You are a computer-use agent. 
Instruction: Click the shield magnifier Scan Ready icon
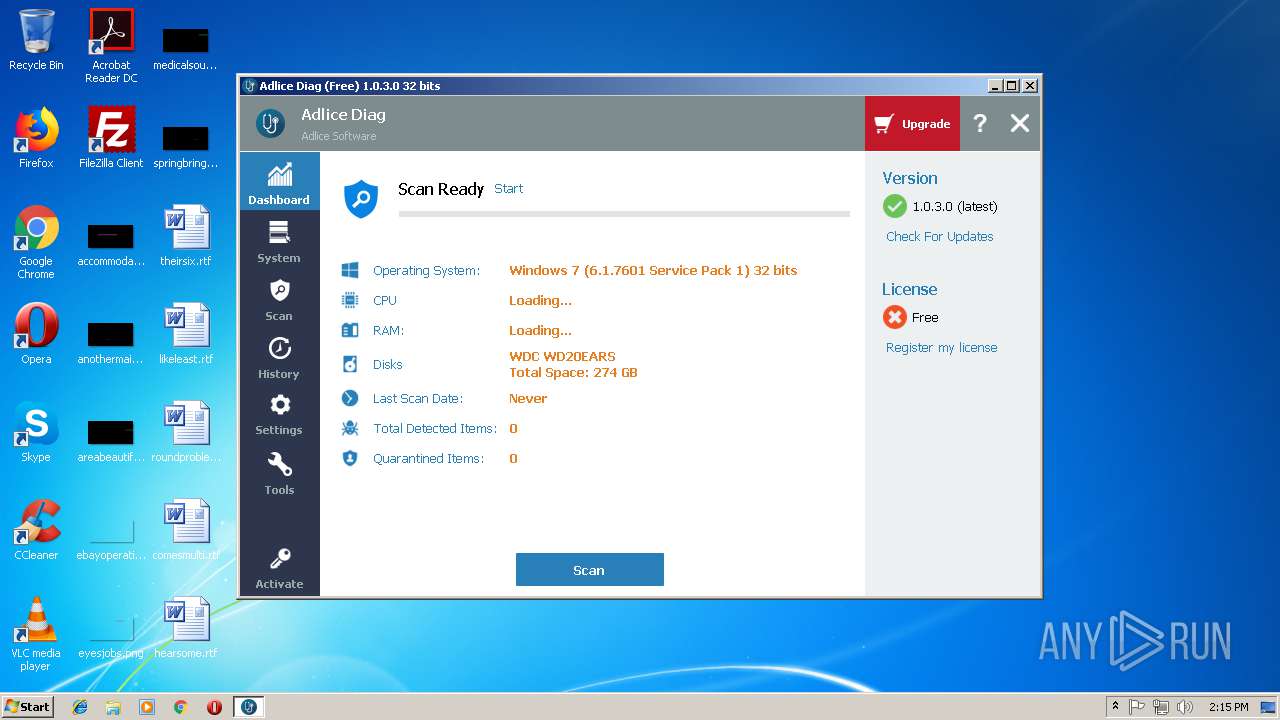point(361,199)
